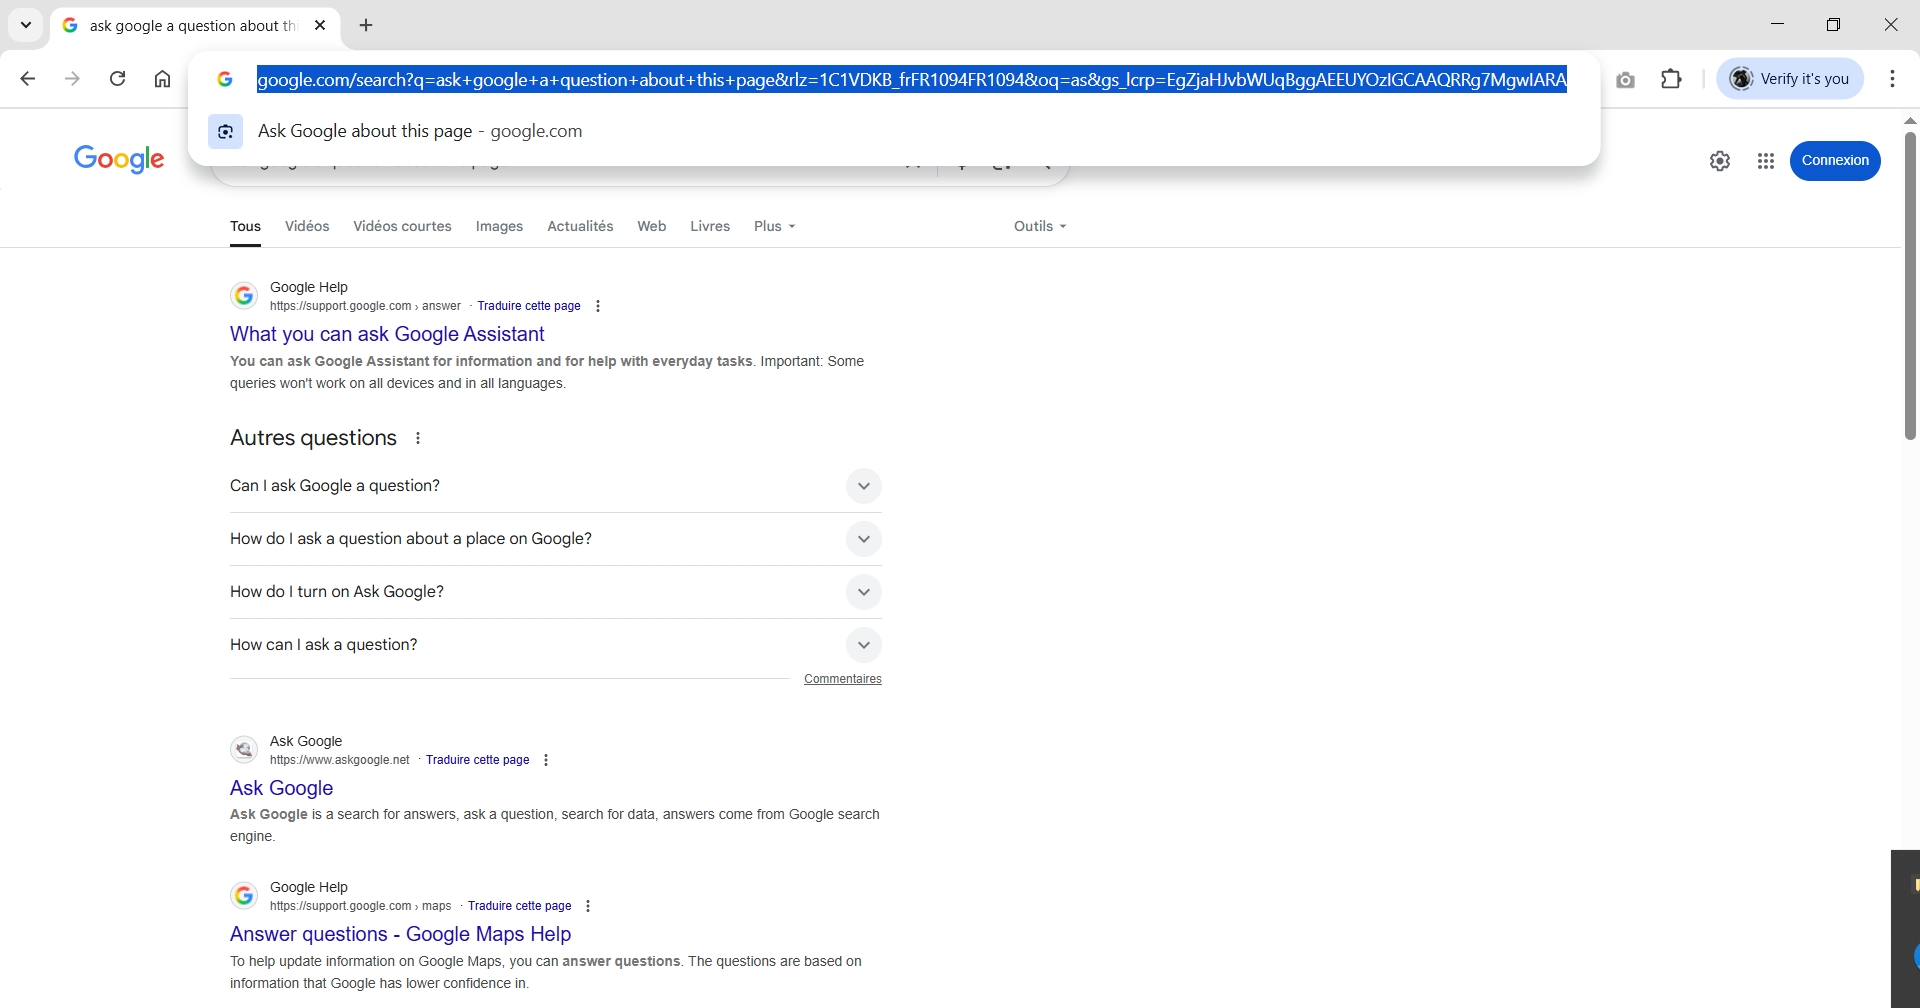The height and width of the screenshot is (1008, 1920).
Task: Open a new browser tab
Action: coord(366,25)
